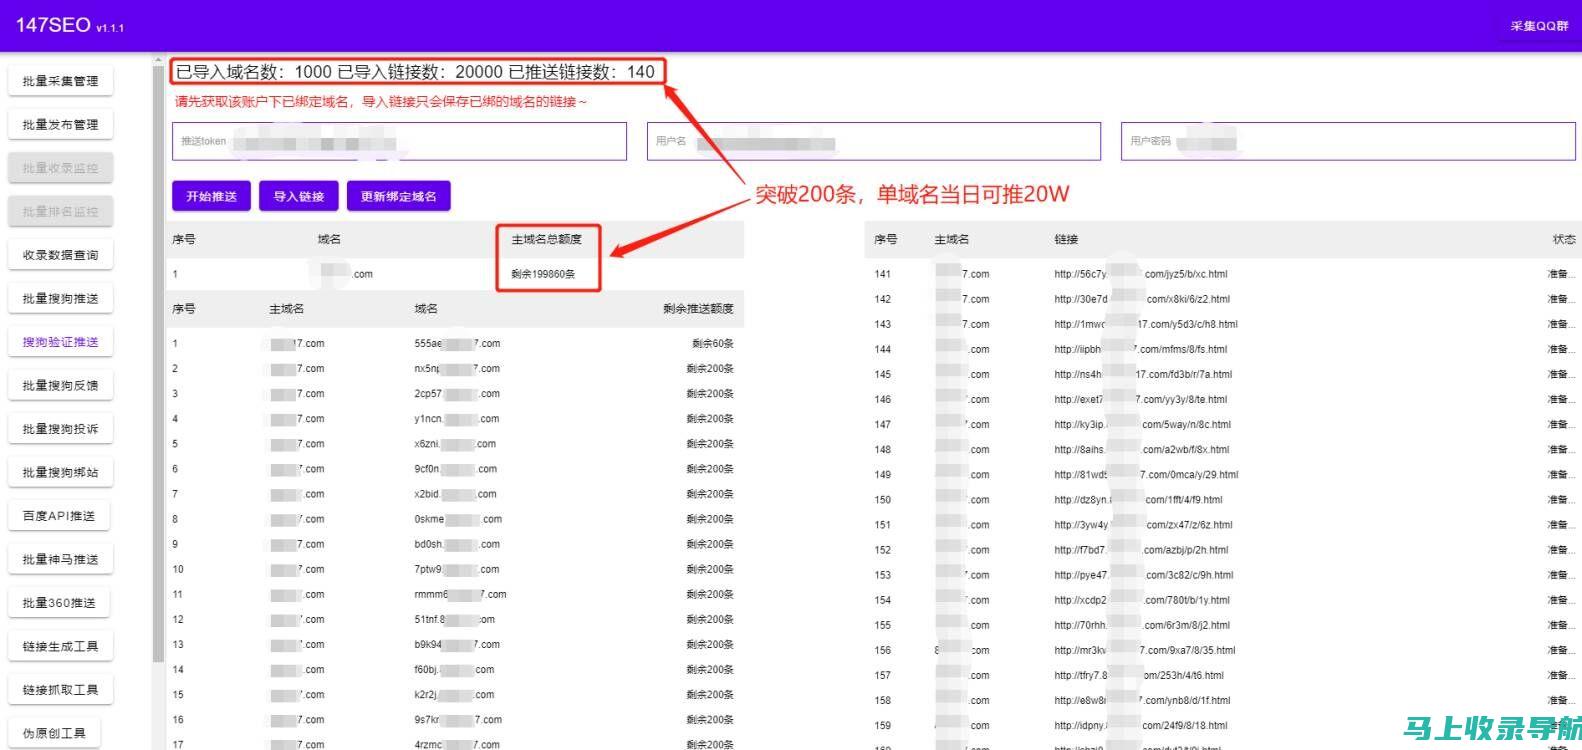Image resolution: width=1582 pixels, height=750 pixels.
Task: Select the domain row starting with b9k94
Action: pos(455,645)
